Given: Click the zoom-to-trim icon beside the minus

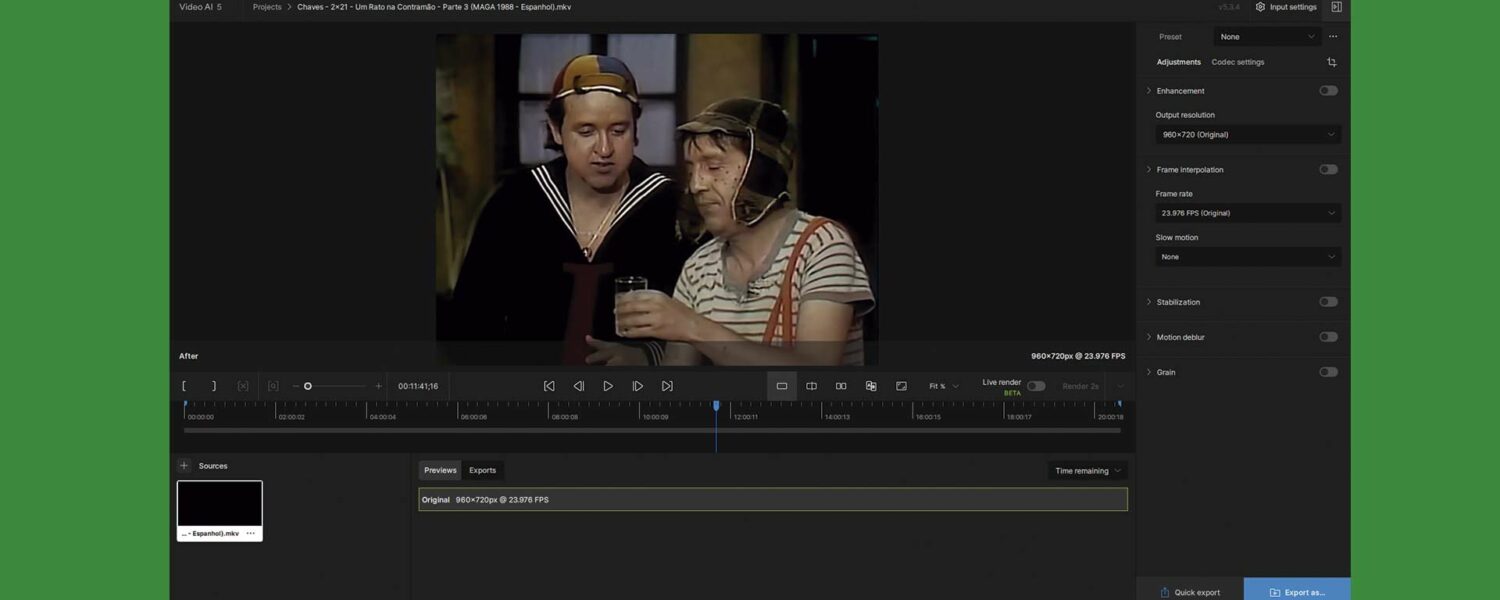Looking at the screenshot, I should [273, 386].
